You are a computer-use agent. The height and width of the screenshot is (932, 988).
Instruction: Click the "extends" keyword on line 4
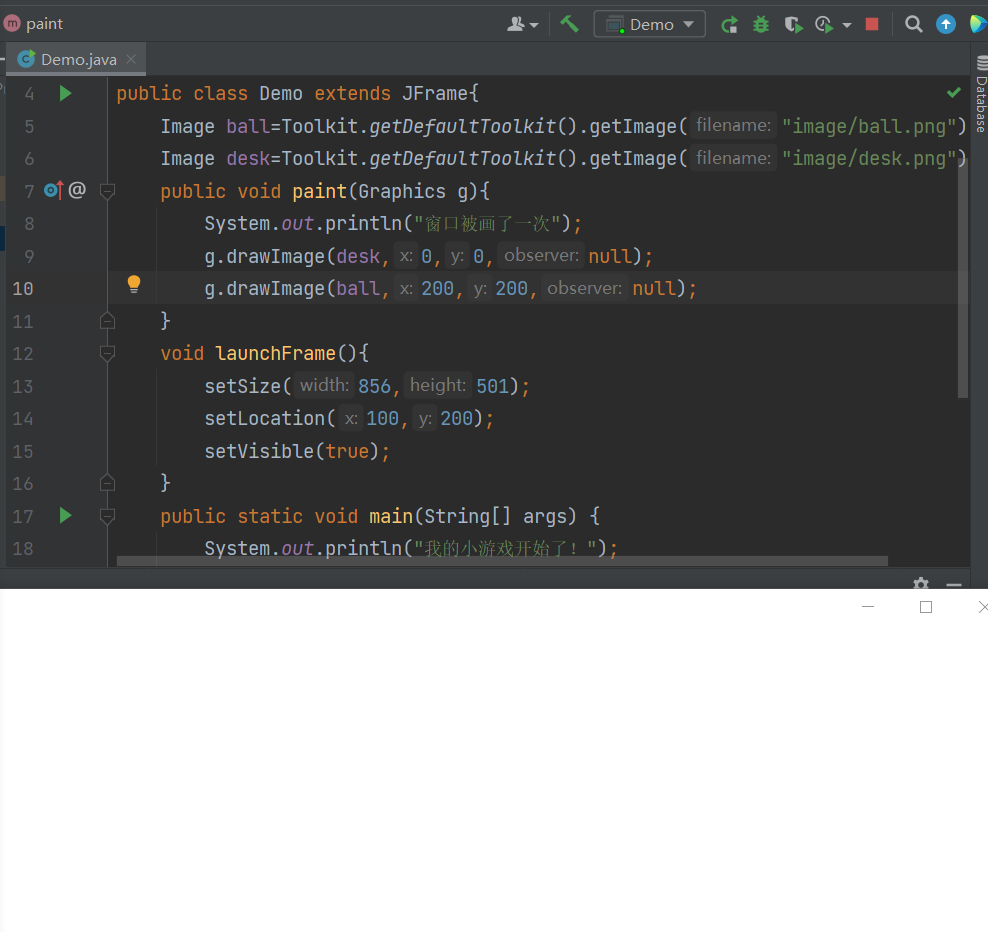click(x=352, y=93)
